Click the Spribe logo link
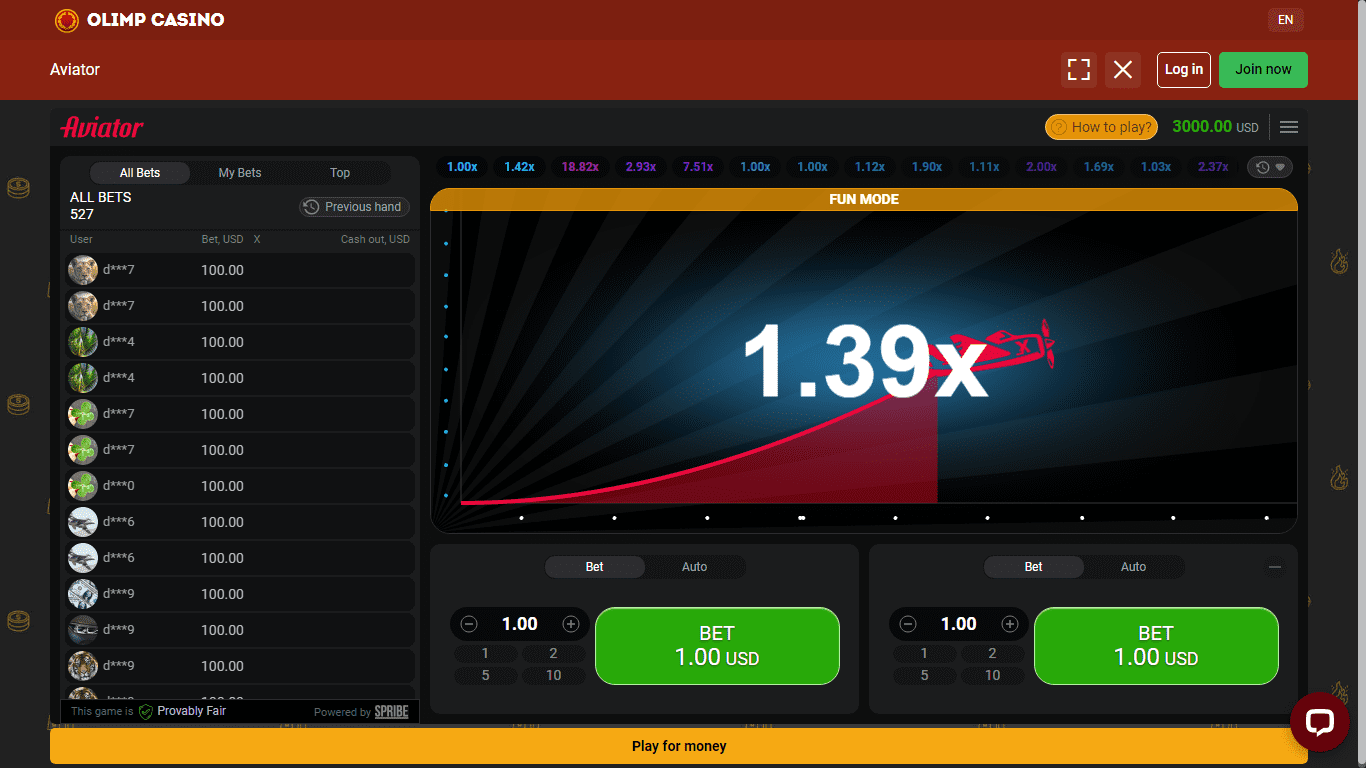The width and height of the screenshot is (1366, 768). [391, 712]
